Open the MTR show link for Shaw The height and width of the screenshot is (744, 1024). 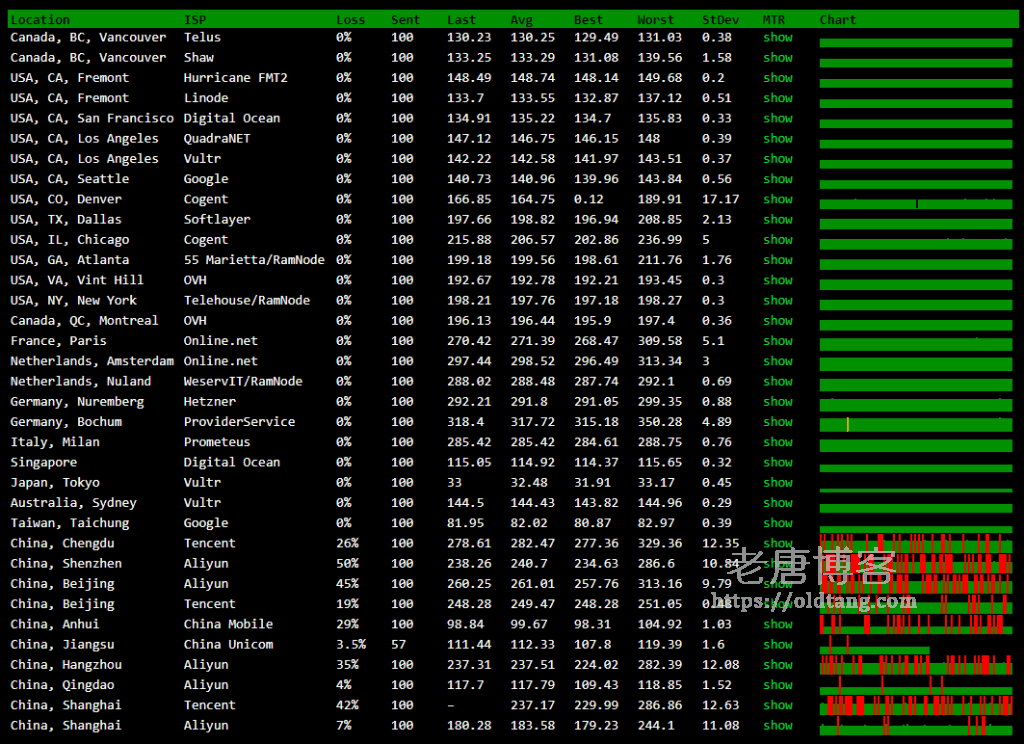(778, 57)
